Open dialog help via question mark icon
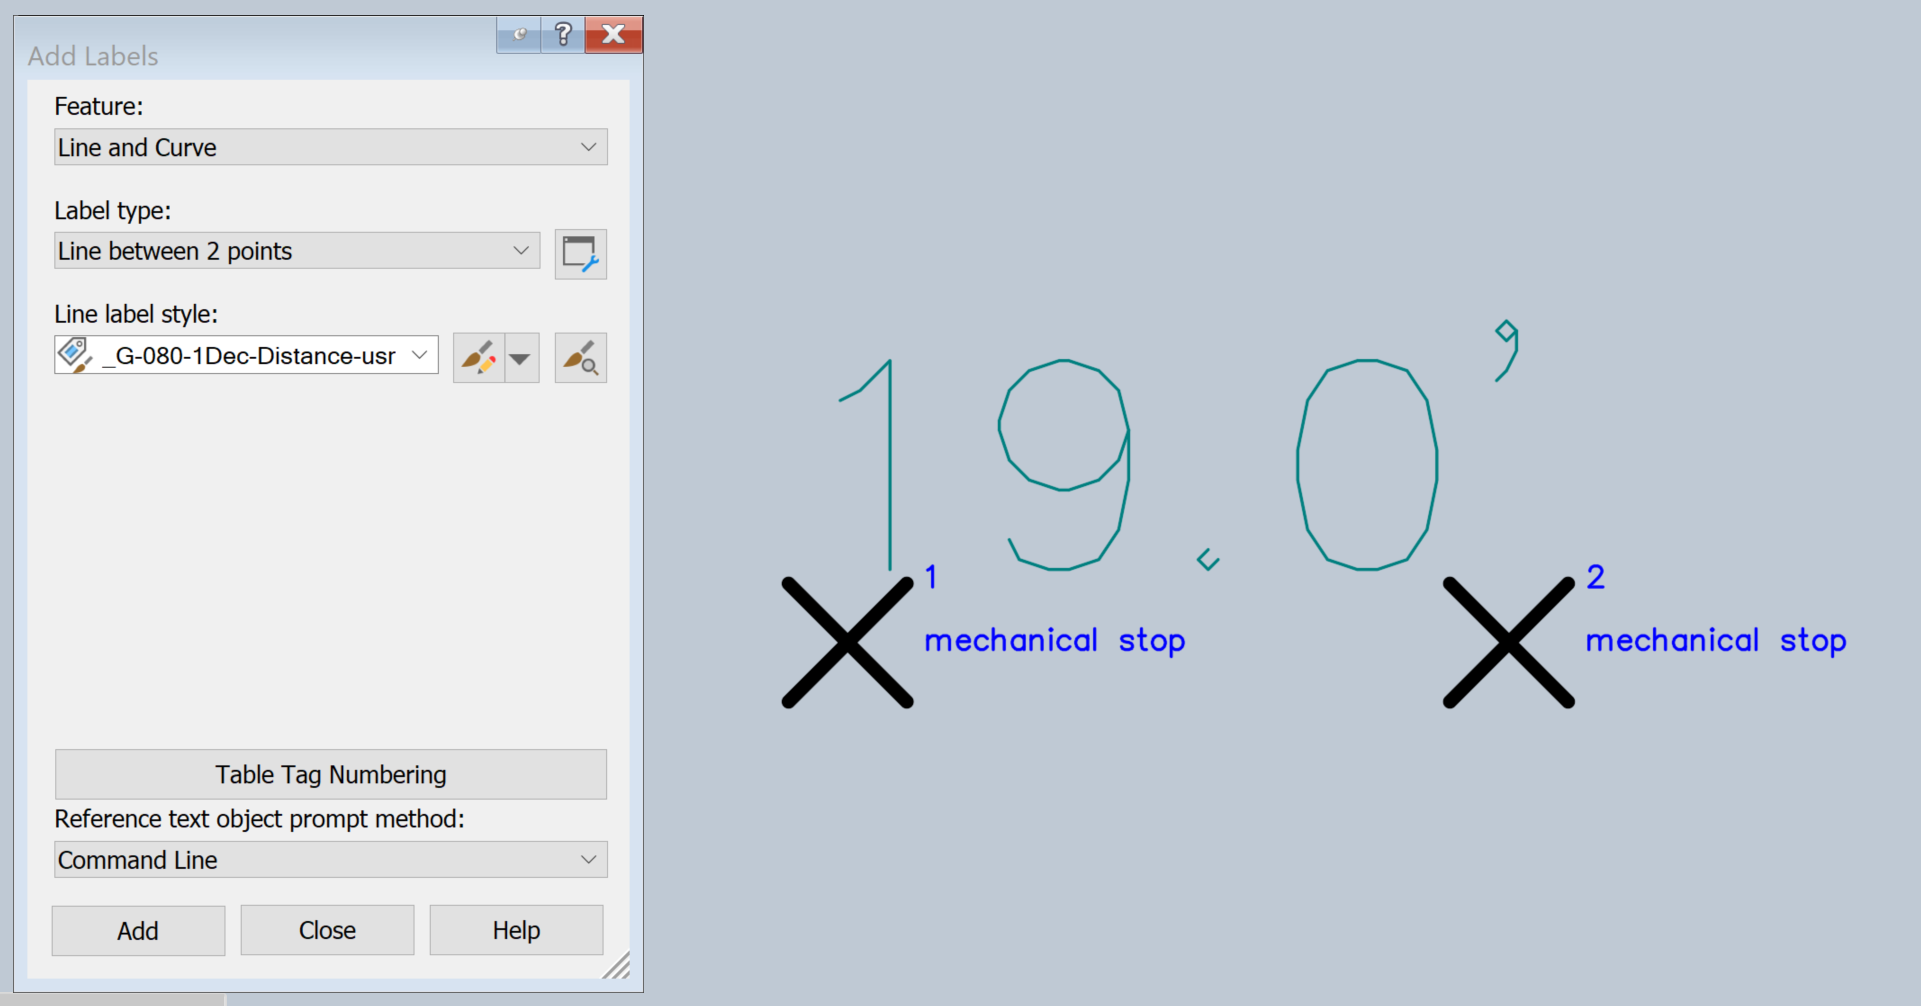The image size is (1921, 1006). tap(563, 34)
